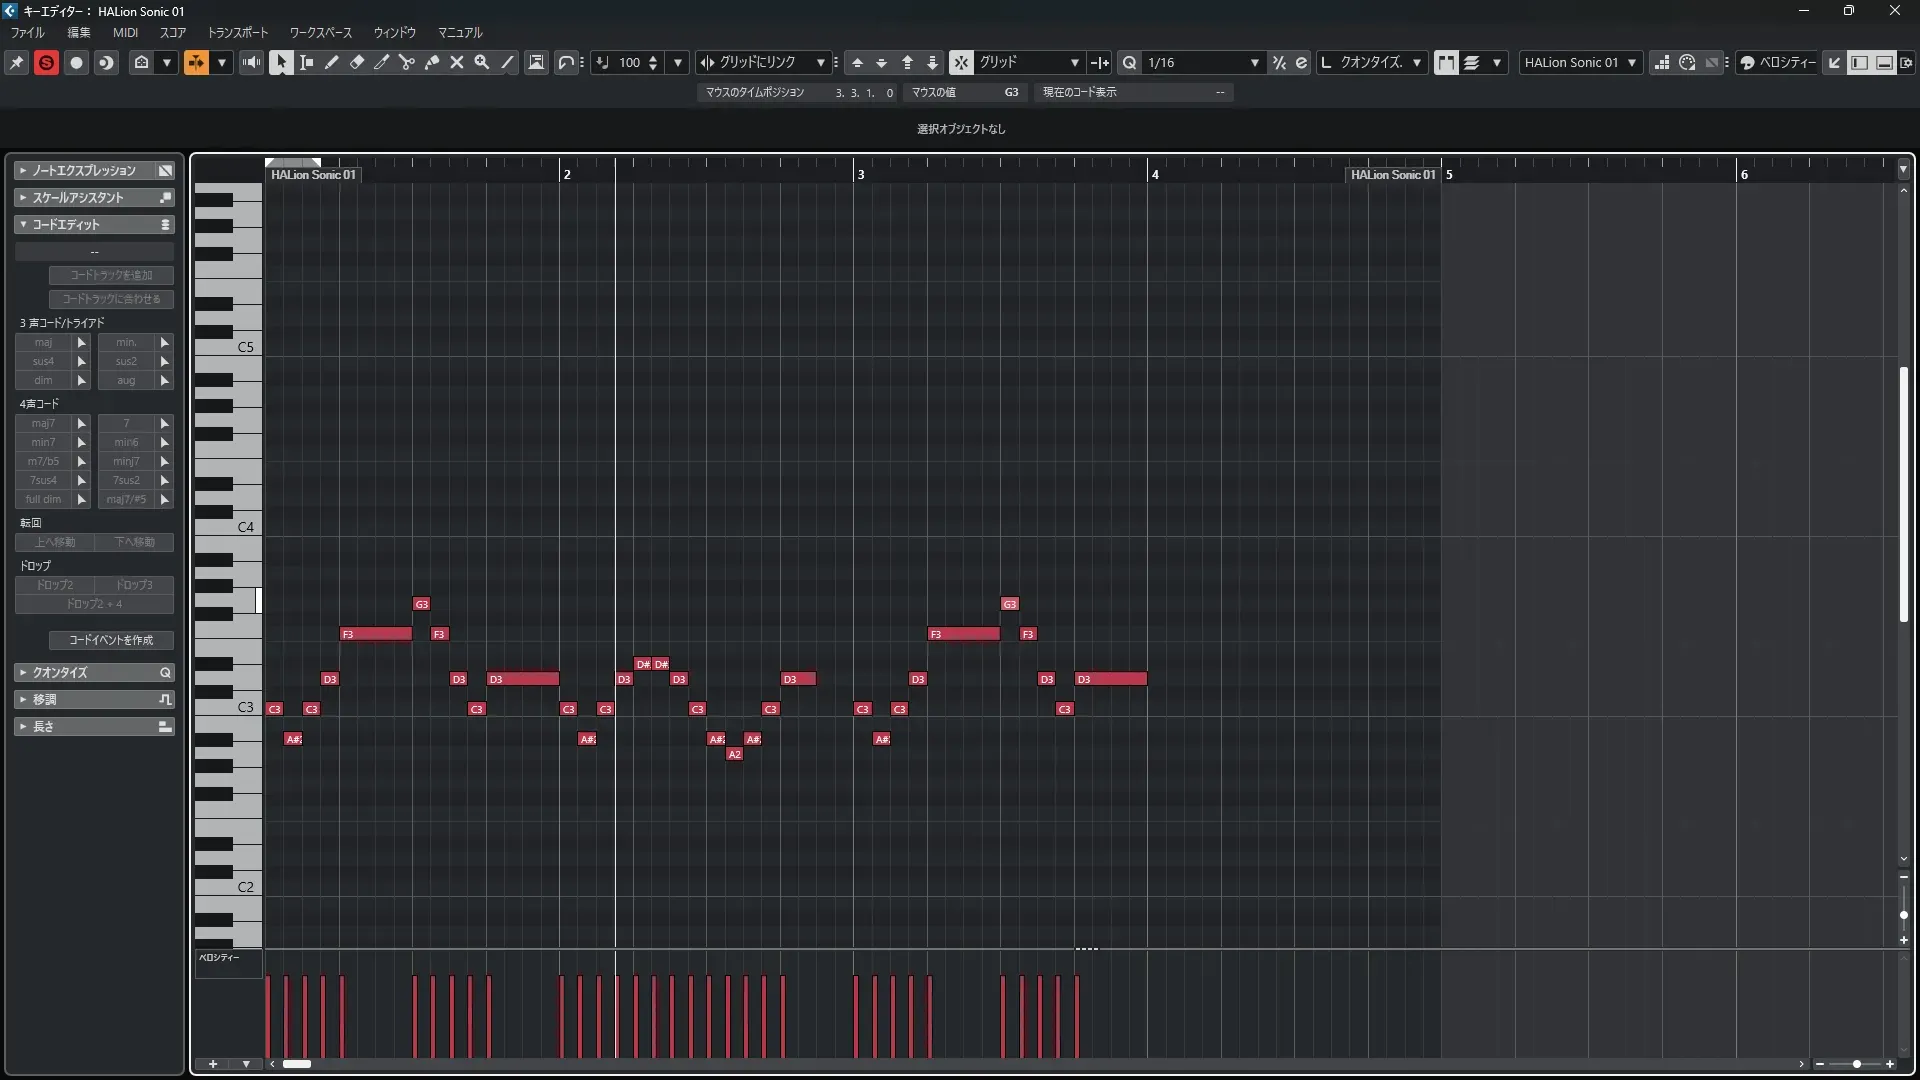
Task: Increase insert velocity stepper value
Action: (x=653, y=57)
